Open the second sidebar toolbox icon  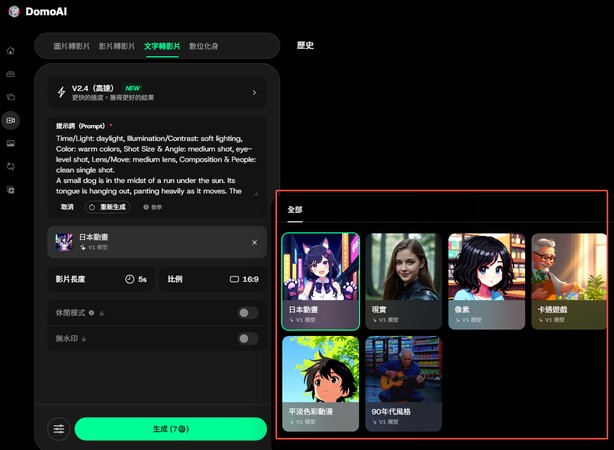(11, 74)
